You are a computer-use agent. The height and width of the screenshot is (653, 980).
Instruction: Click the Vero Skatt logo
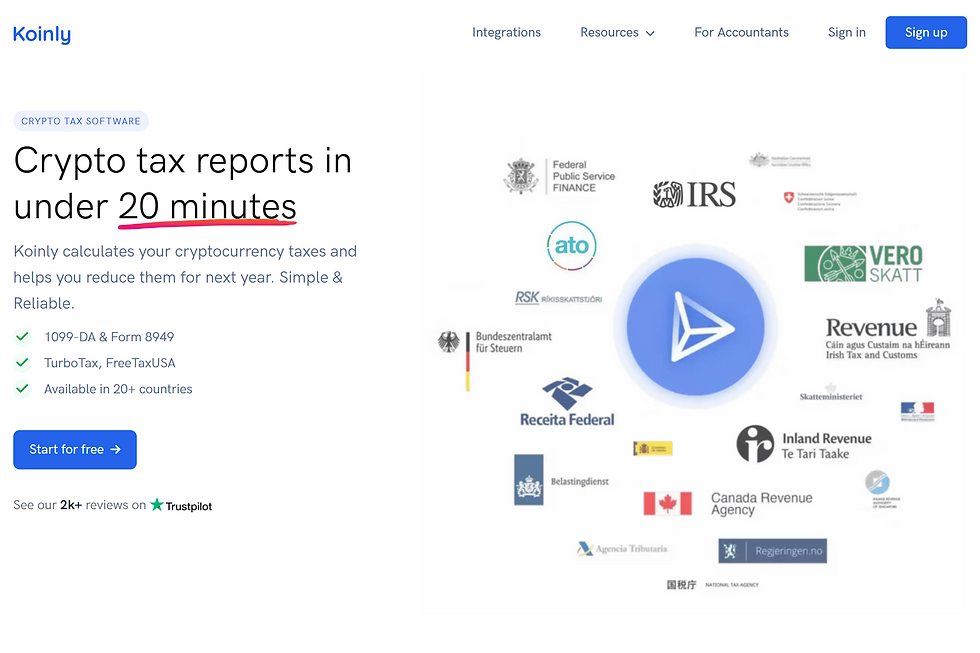click(863, 264)
